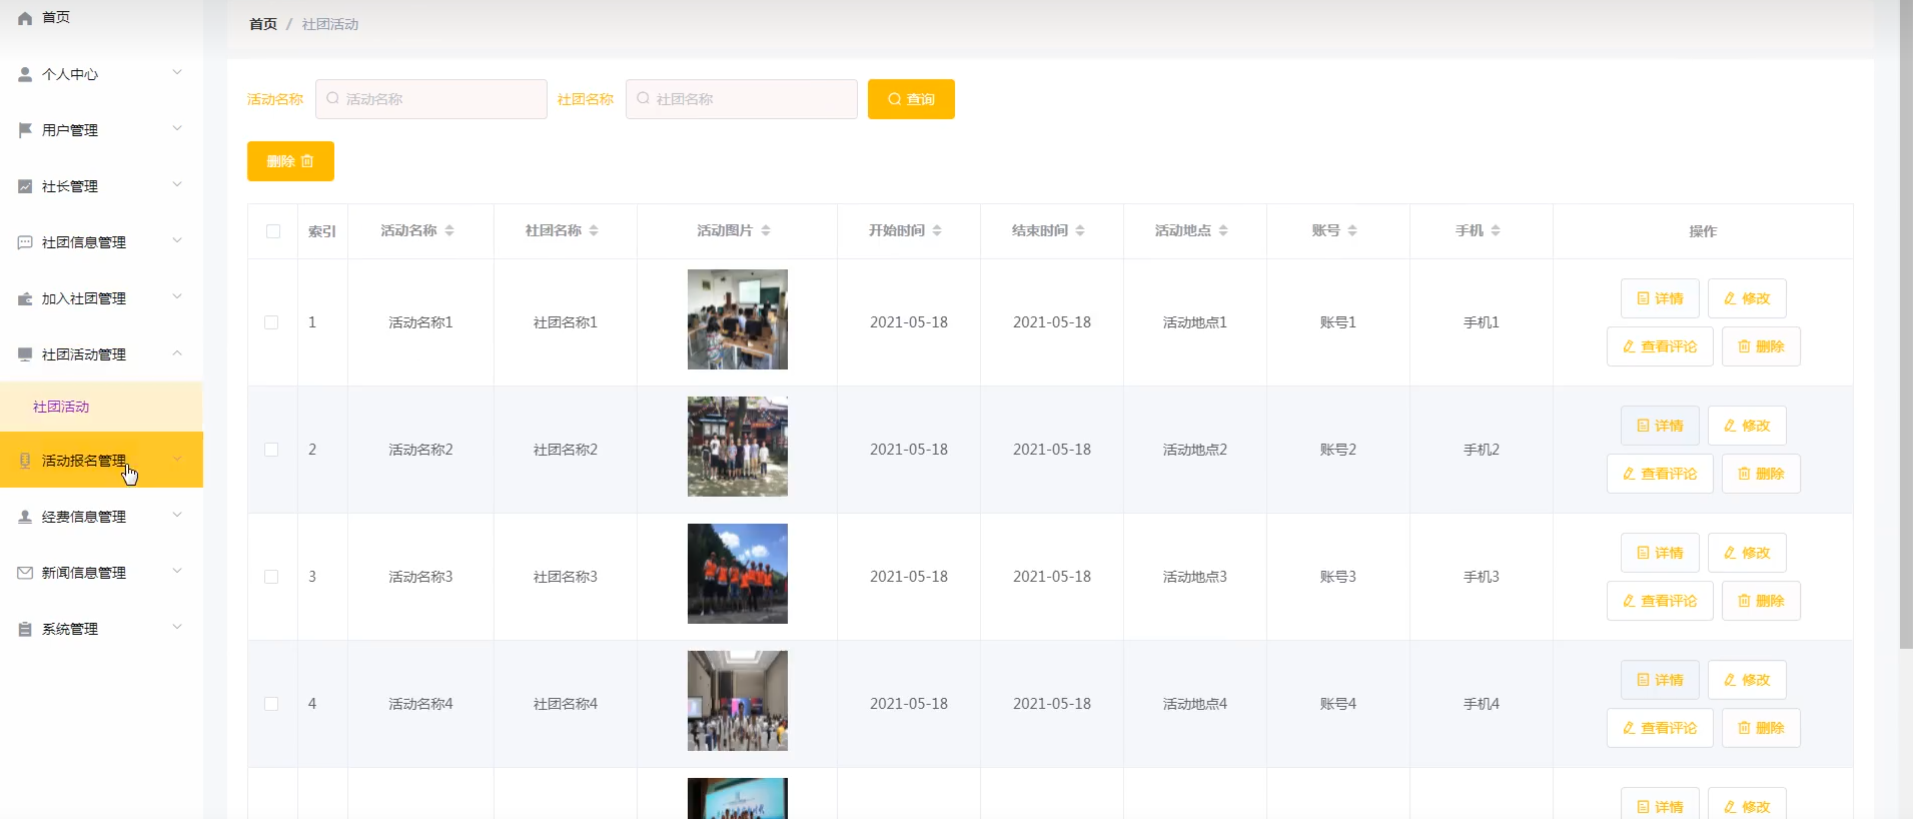Click 删除 for row 活动名称3
Viewport: 1913px width, 819px height.
tap(1761, 600)
